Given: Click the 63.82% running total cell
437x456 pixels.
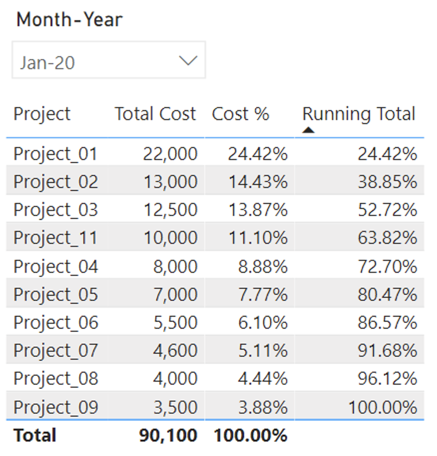Looking at the screenshot, I should tap(387, 238).
